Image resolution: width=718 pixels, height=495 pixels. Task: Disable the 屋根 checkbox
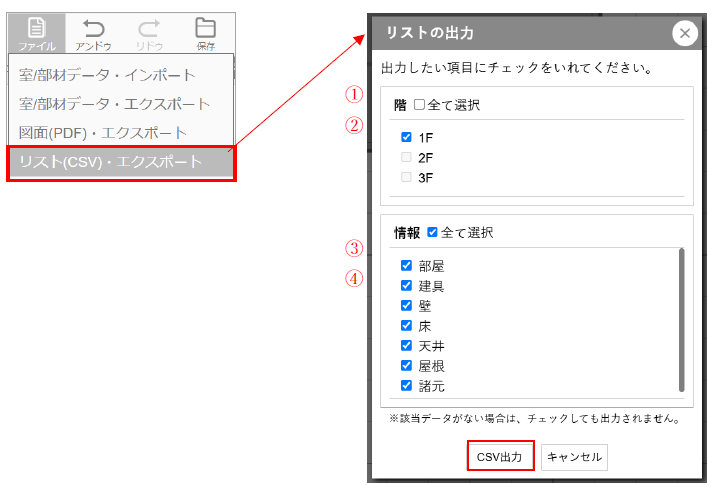pos(406,365)
